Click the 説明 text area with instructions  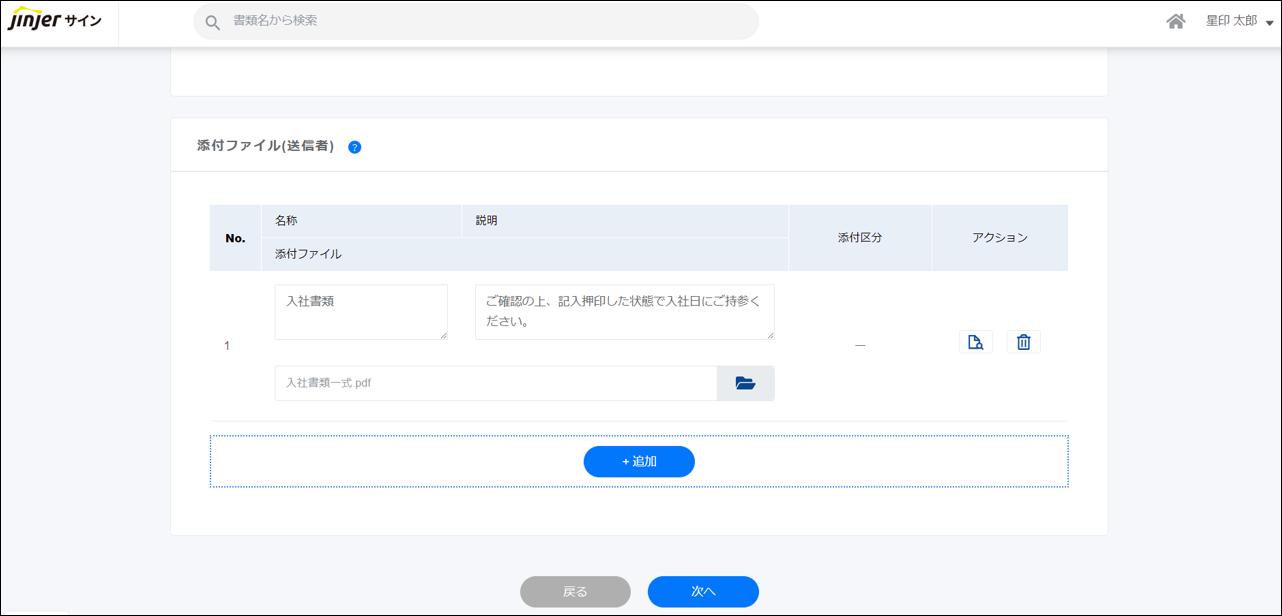pos(624,311)
